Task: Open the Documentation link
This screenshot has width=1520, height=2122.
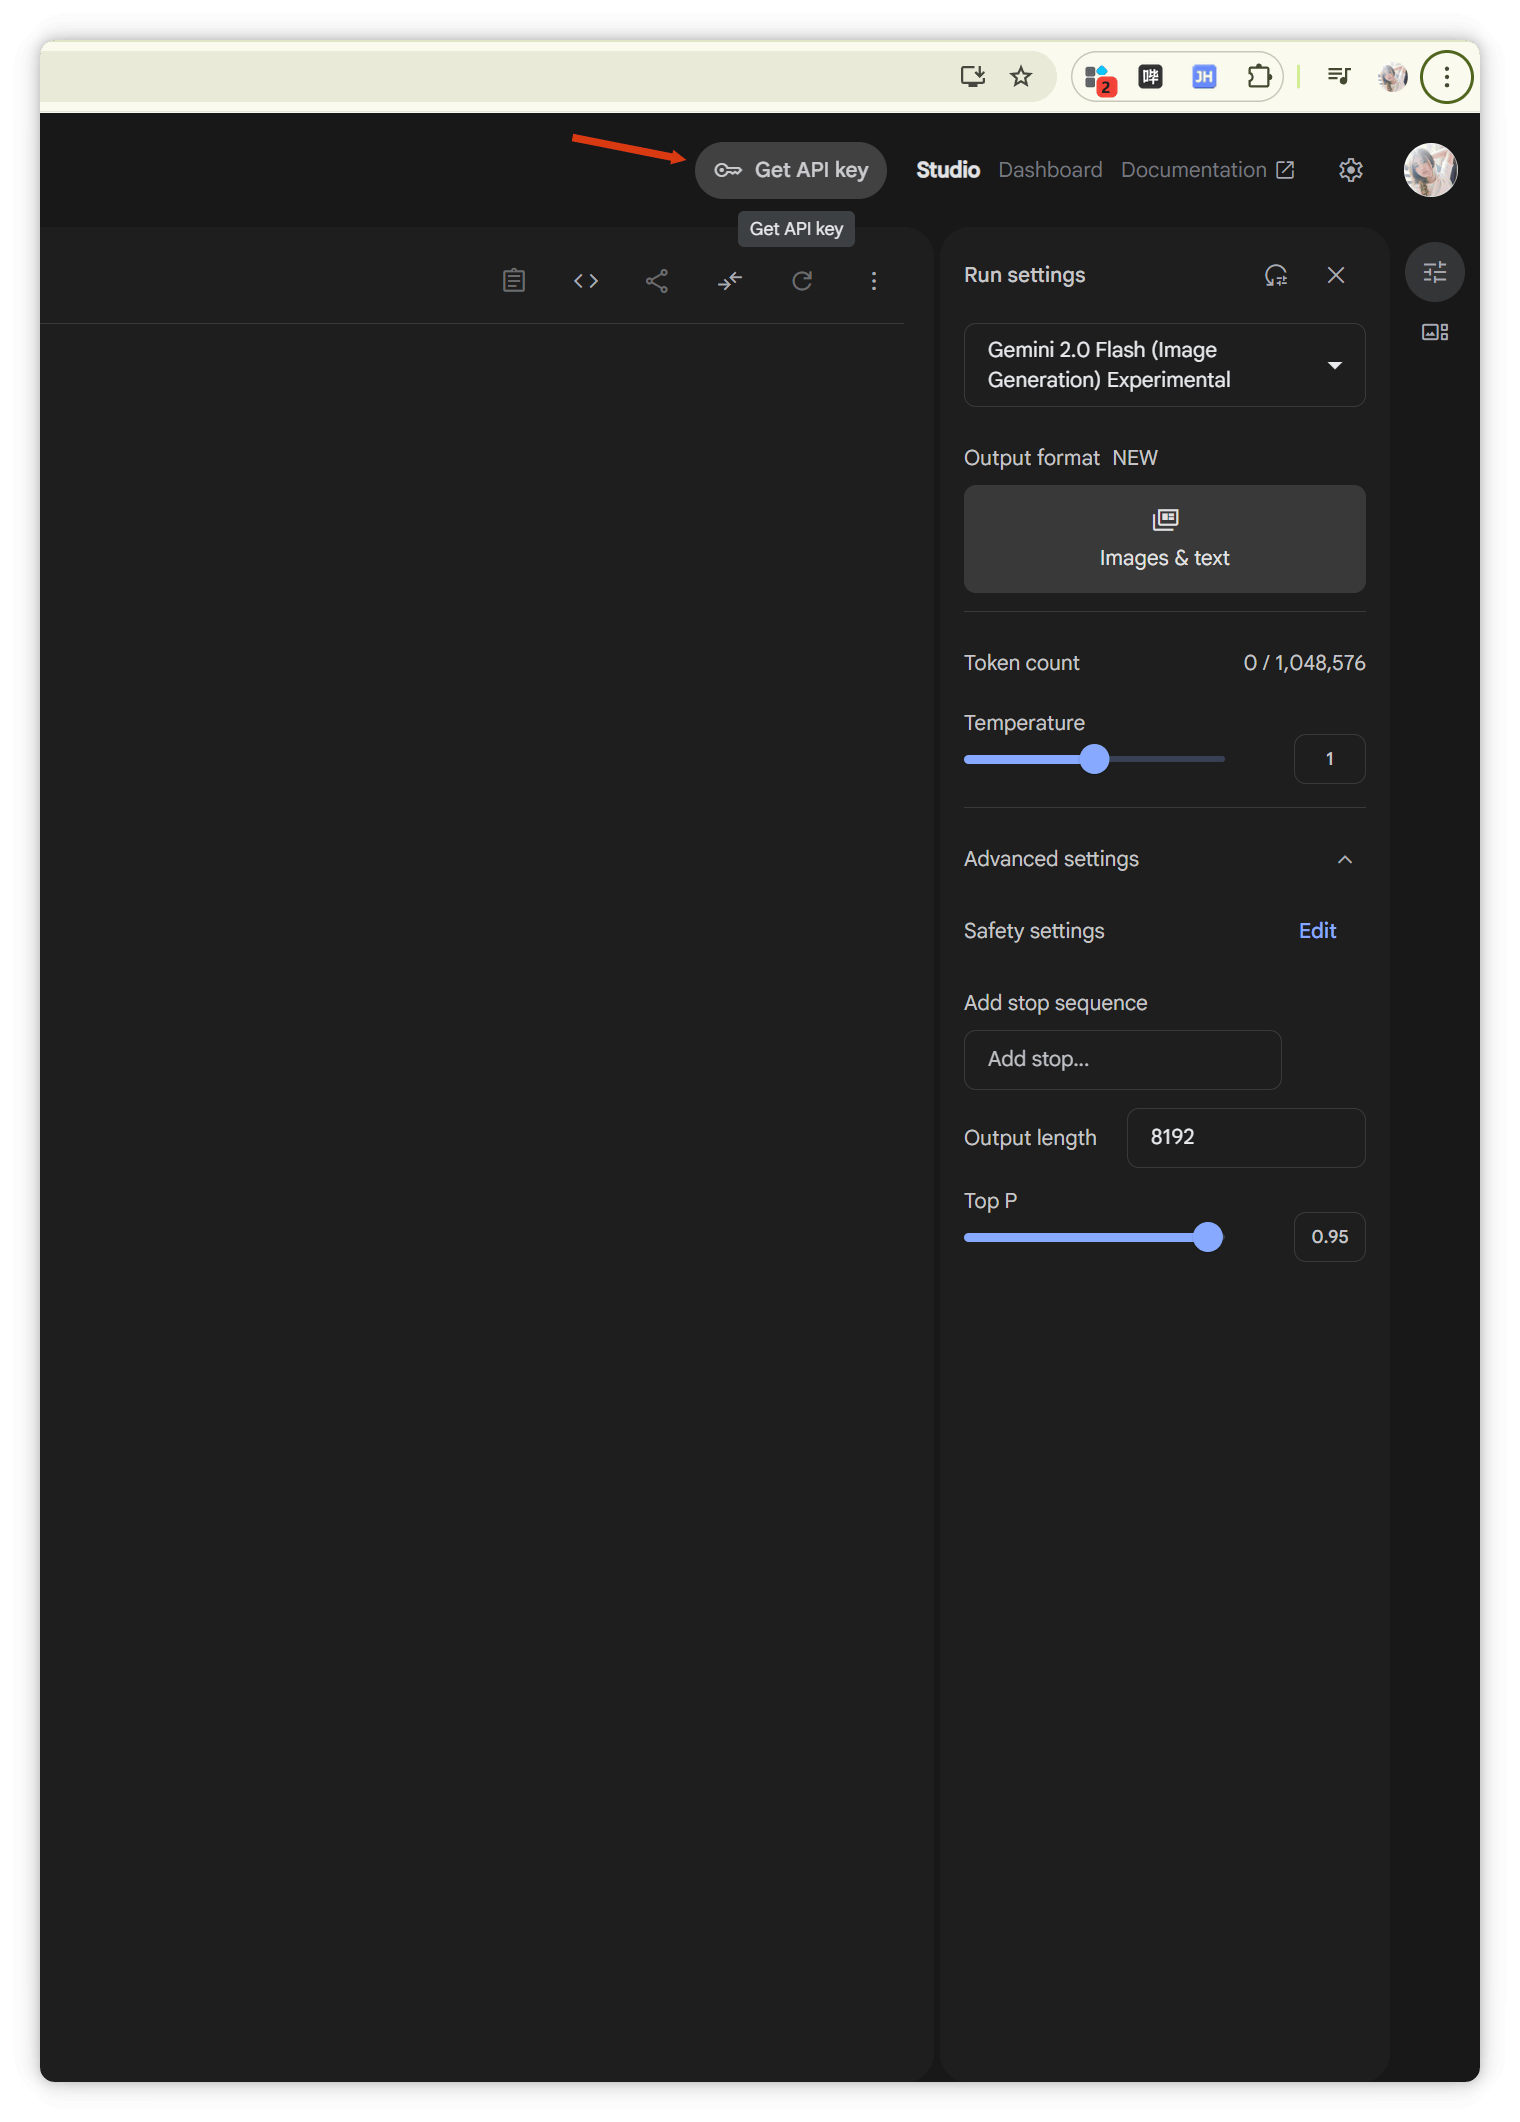Action: [1208, 170]
